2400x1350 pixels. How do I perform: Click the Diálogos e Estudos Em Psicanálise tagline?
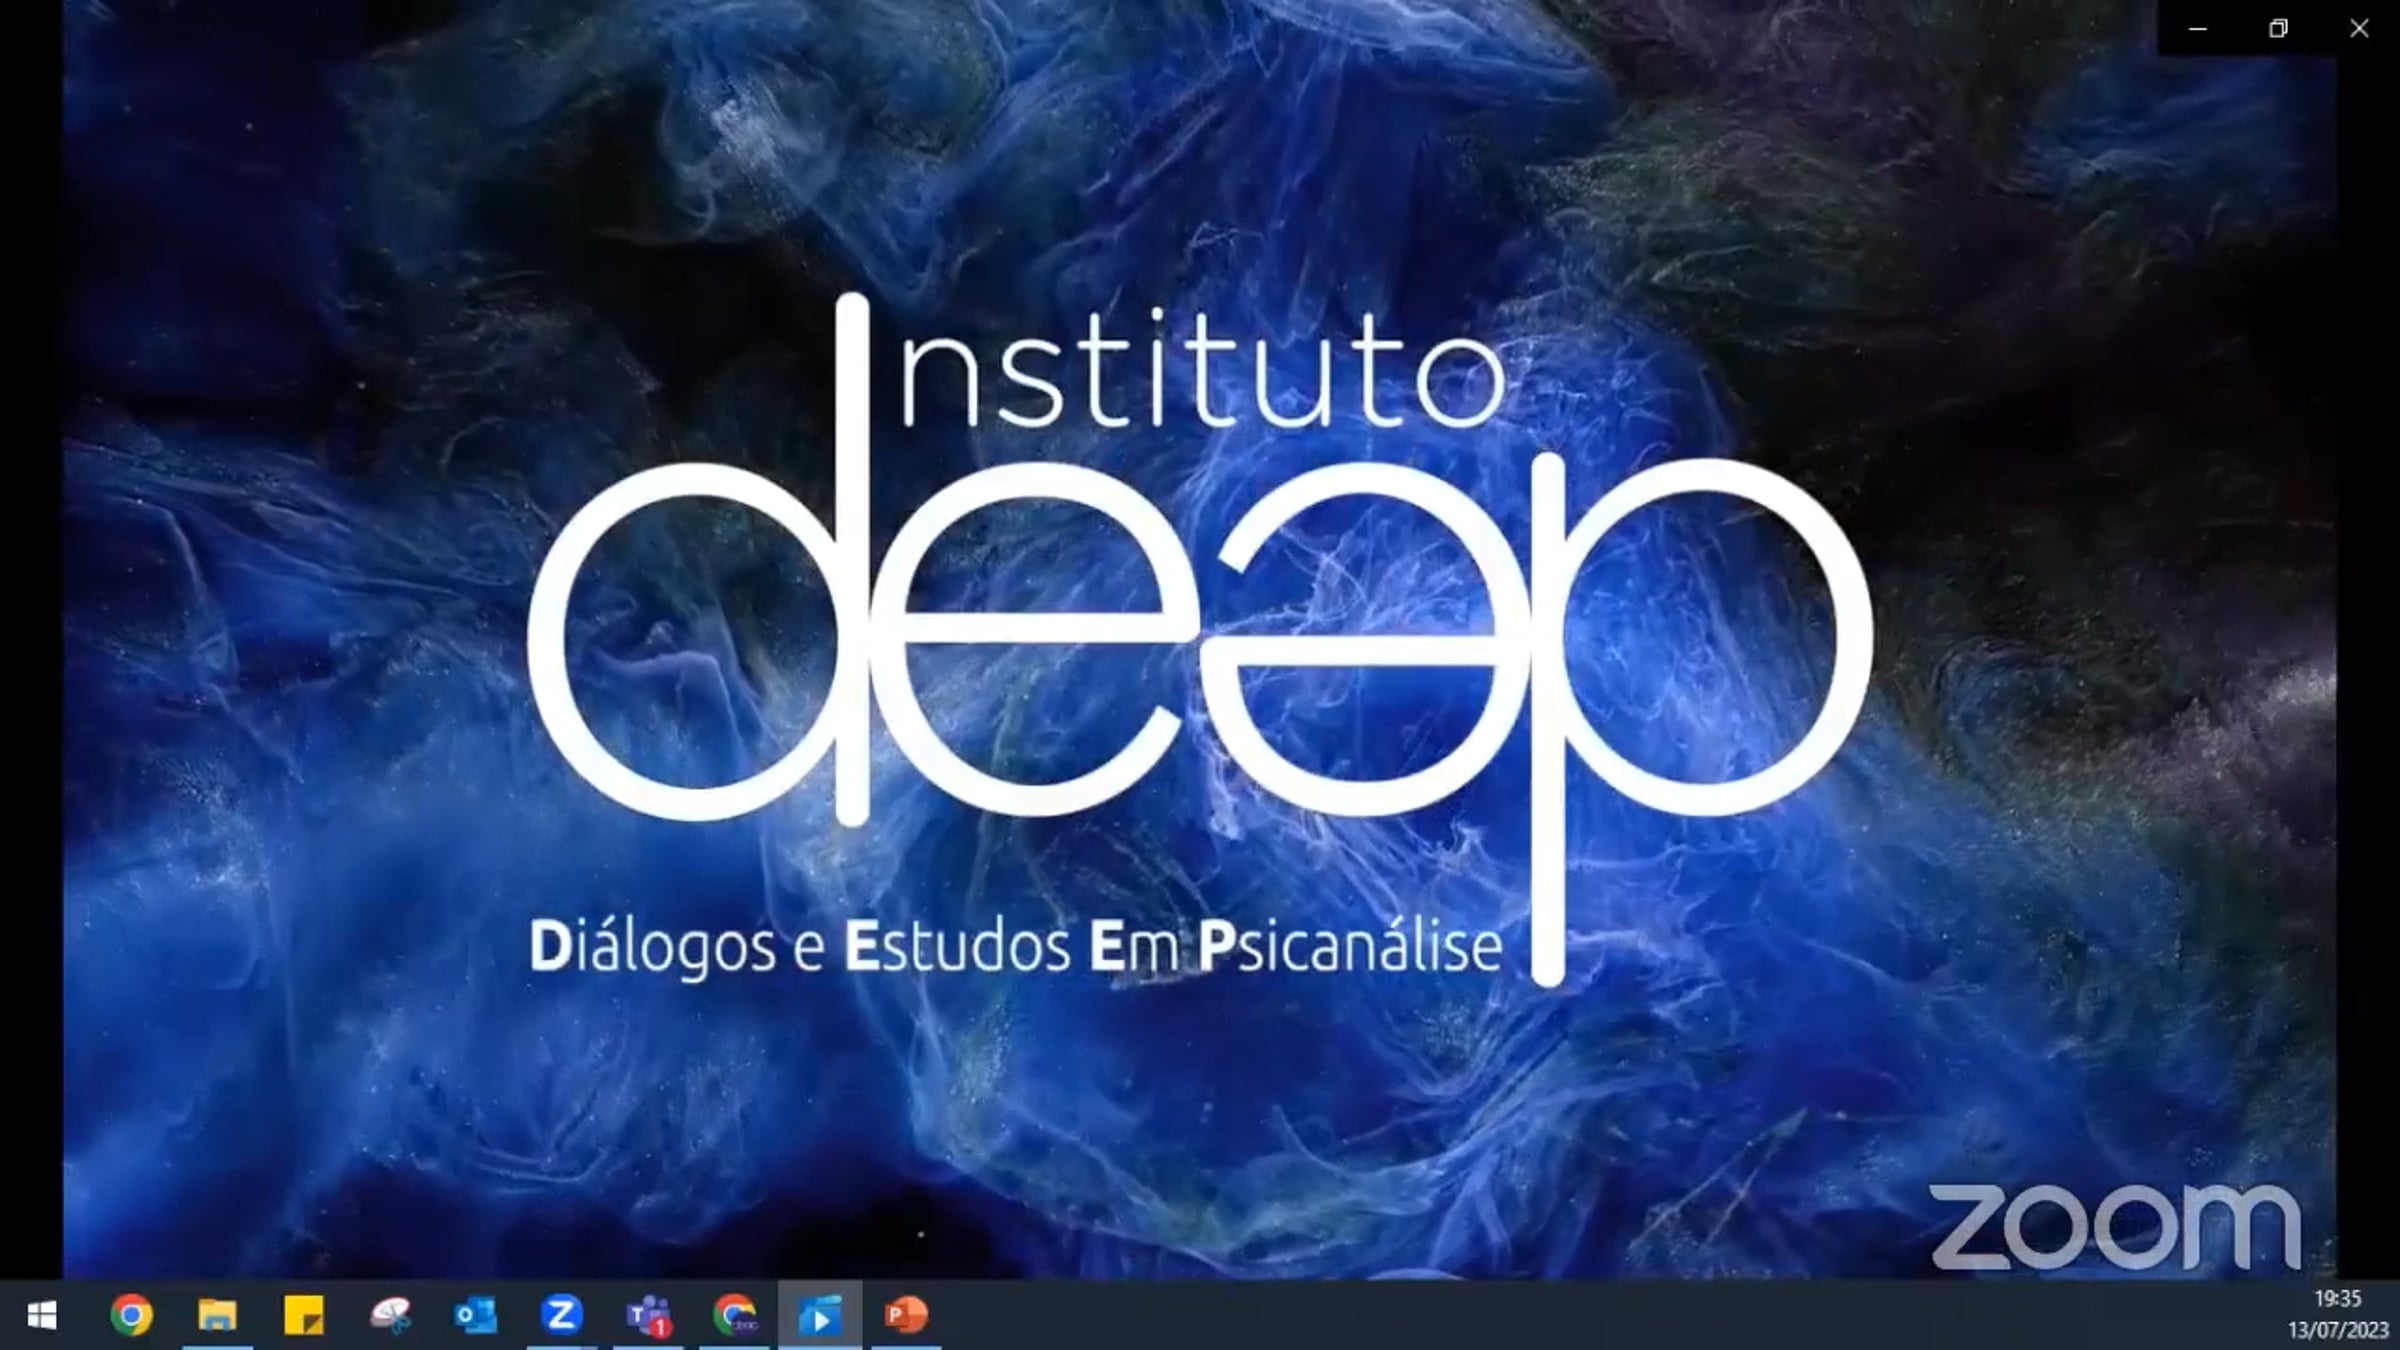tap(1015, 947)
